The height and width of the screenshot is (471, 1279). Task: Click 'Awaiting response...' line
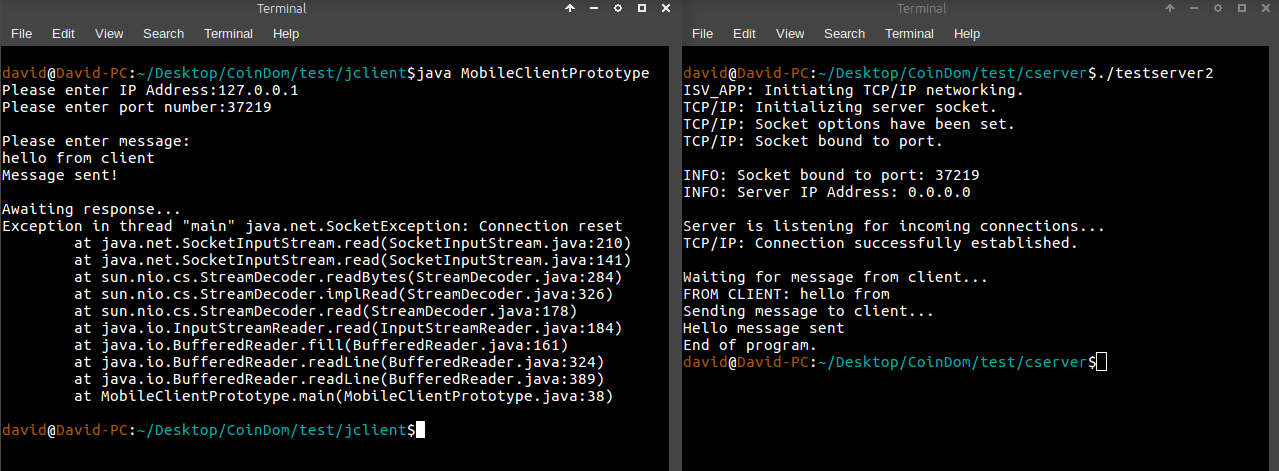click(92, 209)
